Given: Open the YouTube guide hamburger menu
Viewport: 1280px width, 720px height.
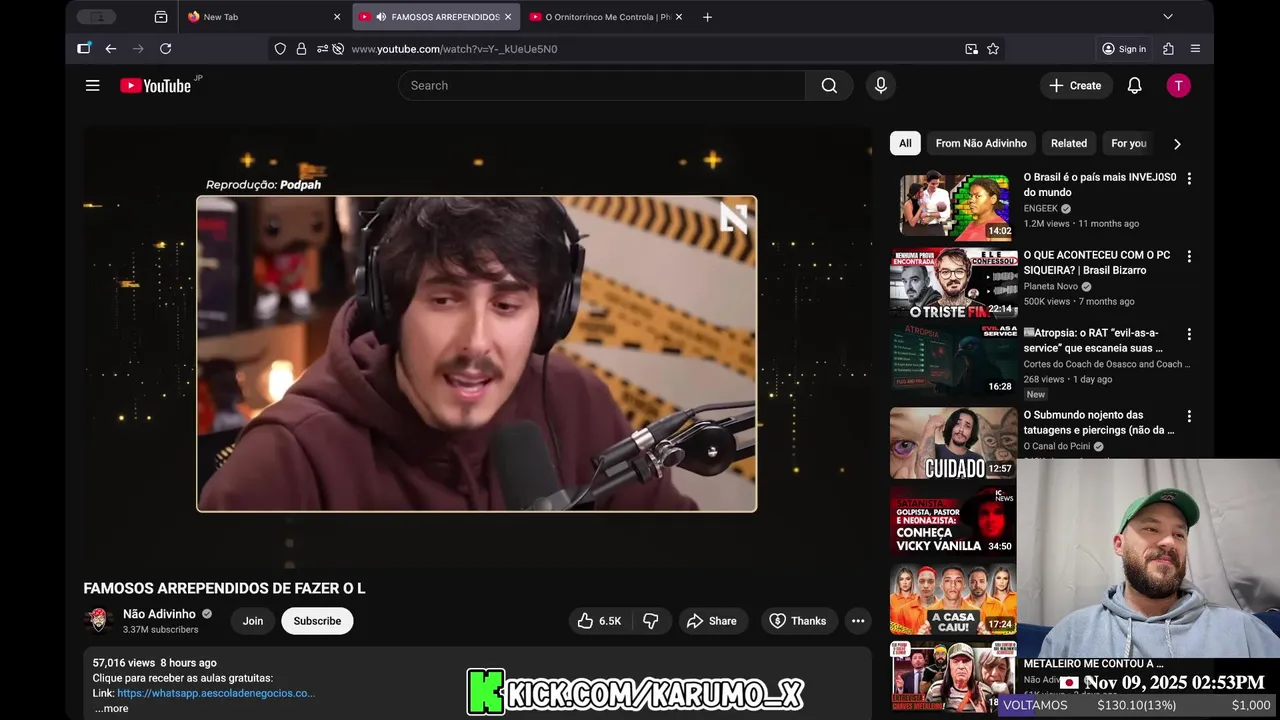Looking at the screenshot, I should tap(92, 86).
